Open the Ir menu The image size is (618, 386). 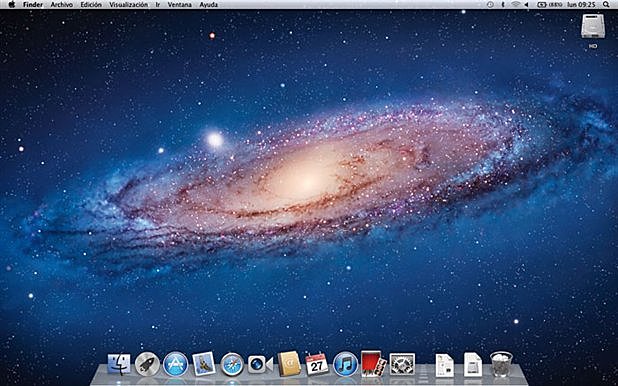158,5
